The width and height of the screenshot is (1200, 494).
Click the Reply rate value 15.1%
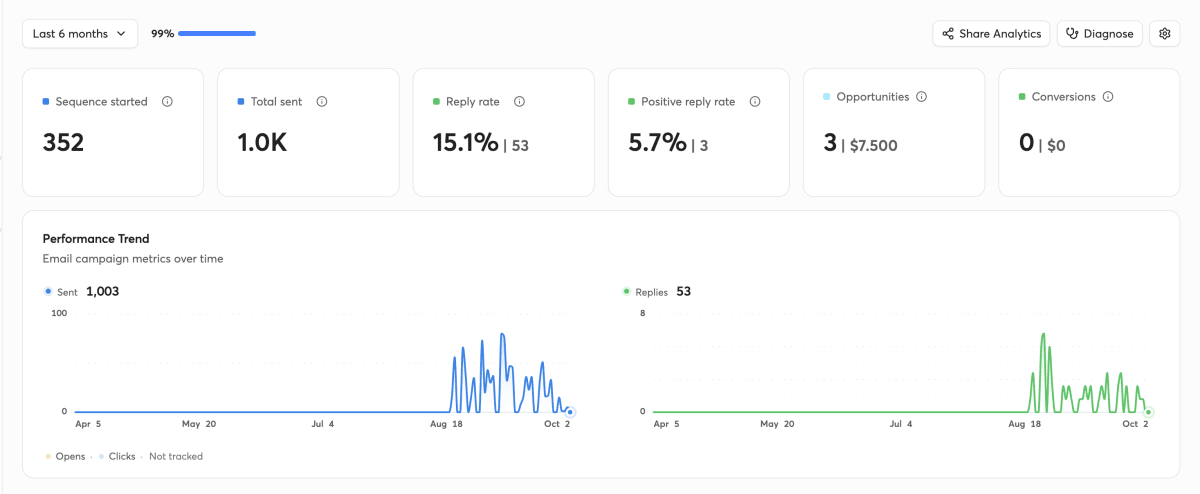click(465, 143)
